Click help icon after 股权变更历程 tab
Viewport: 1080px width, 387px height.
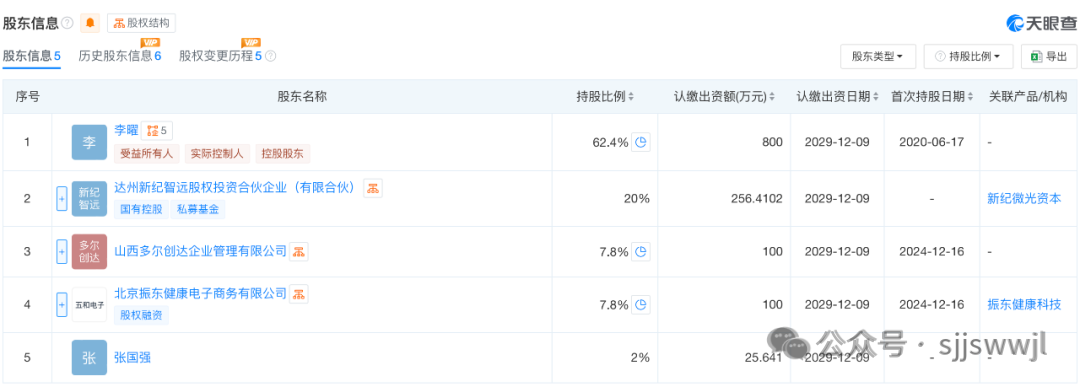coord(271,56)
